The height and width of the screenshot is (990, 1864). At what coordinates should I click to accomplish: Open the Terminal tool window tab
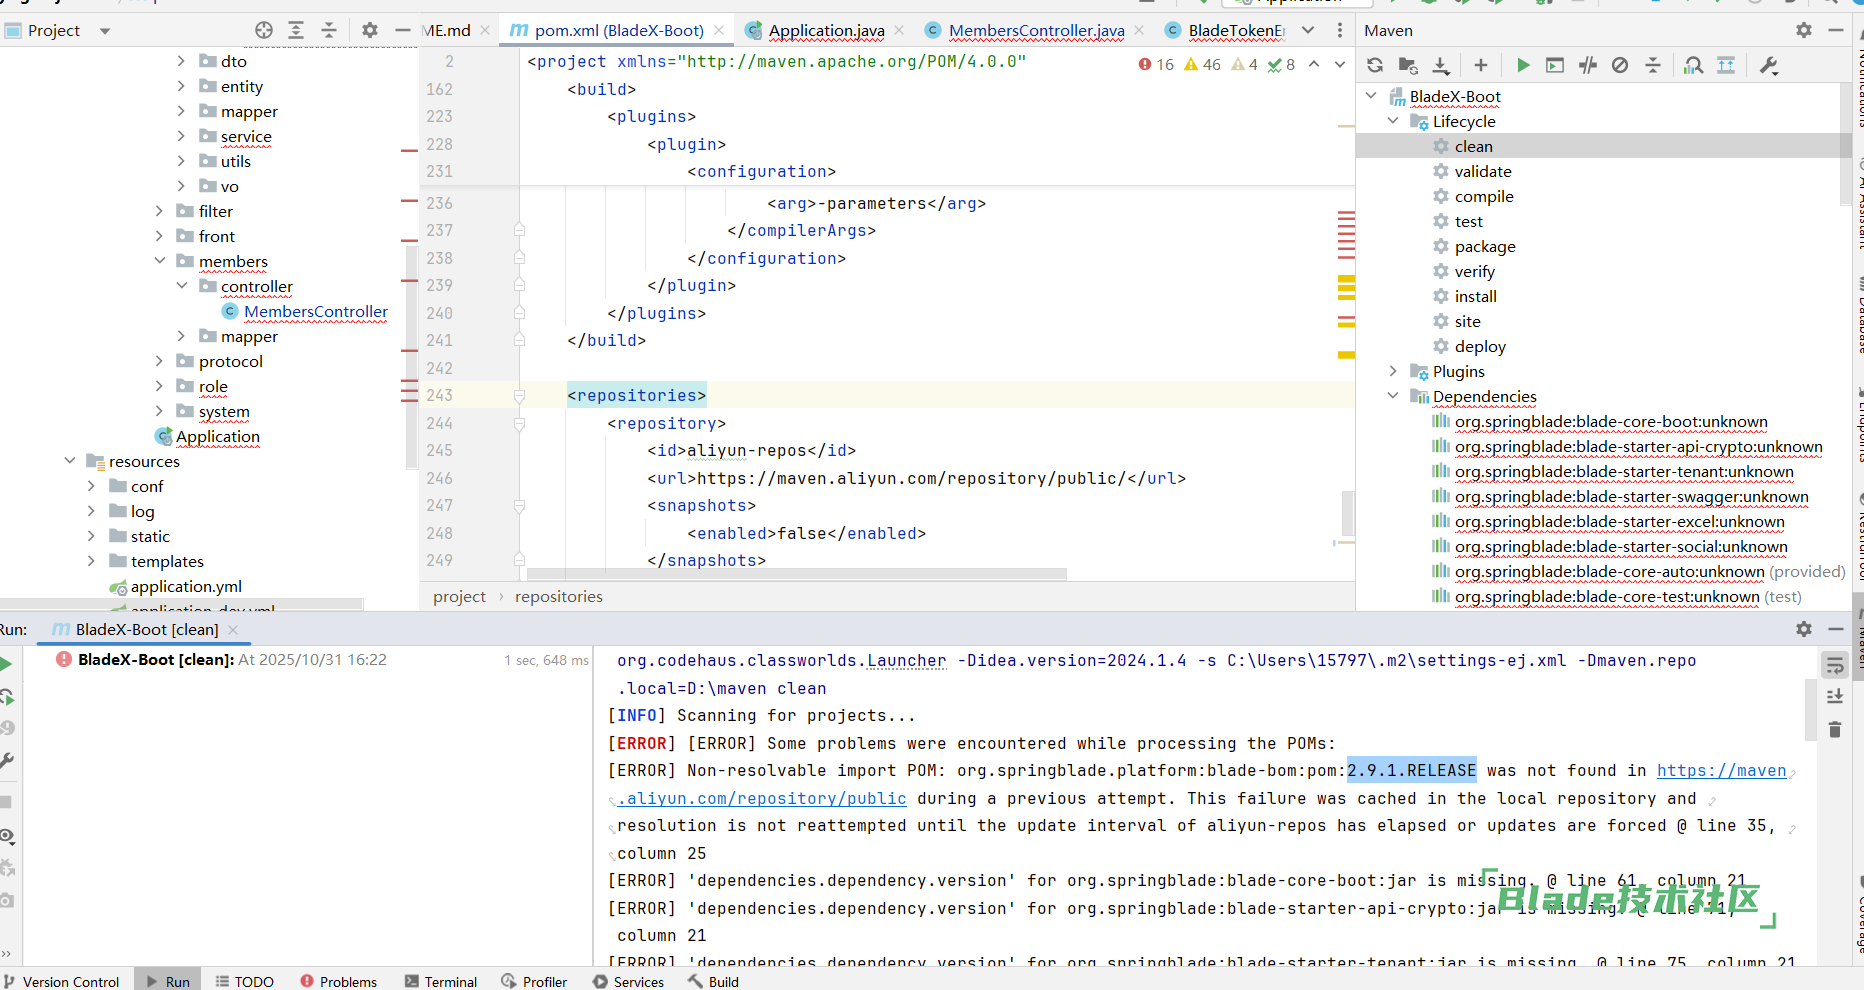point(441,981)
